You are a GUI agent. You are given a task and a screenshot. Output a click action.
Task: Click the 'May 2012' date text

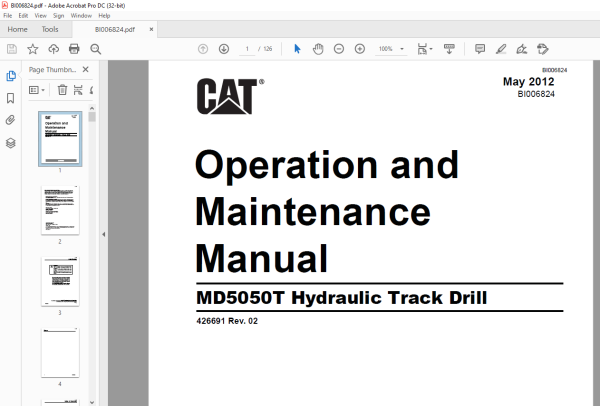tap(528, 82)
